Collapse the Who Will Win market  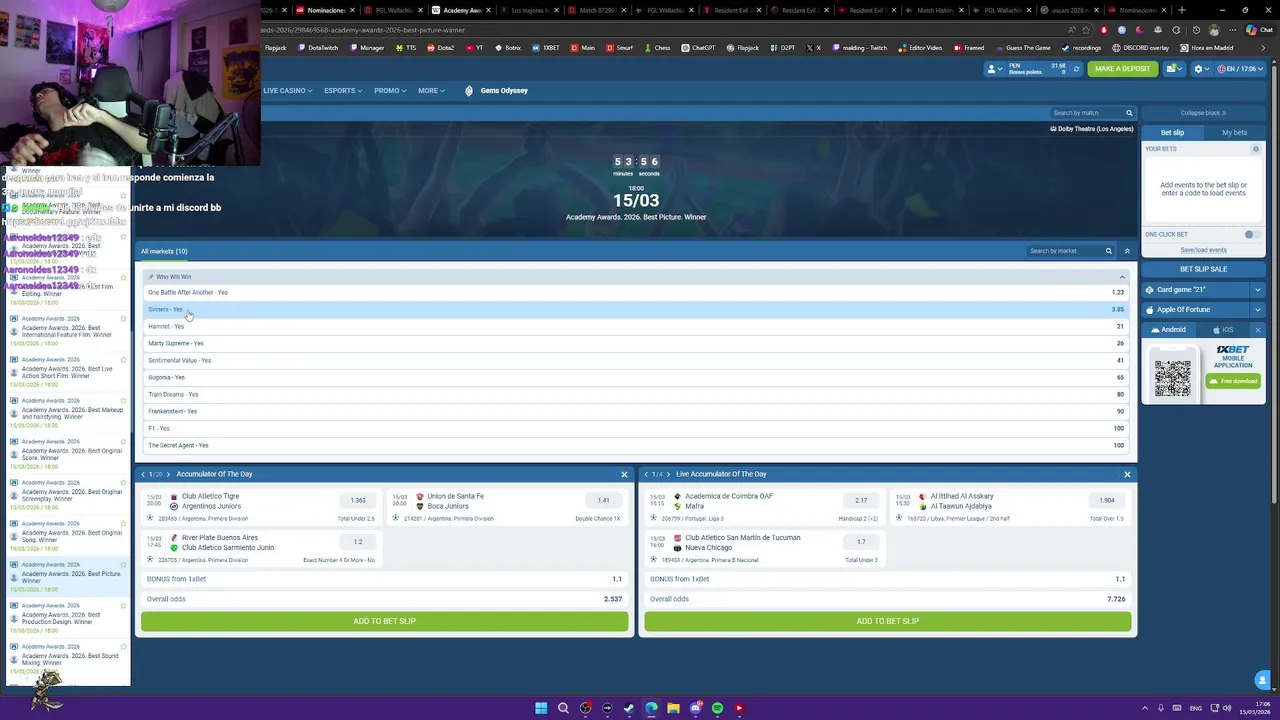point(1122,277)
